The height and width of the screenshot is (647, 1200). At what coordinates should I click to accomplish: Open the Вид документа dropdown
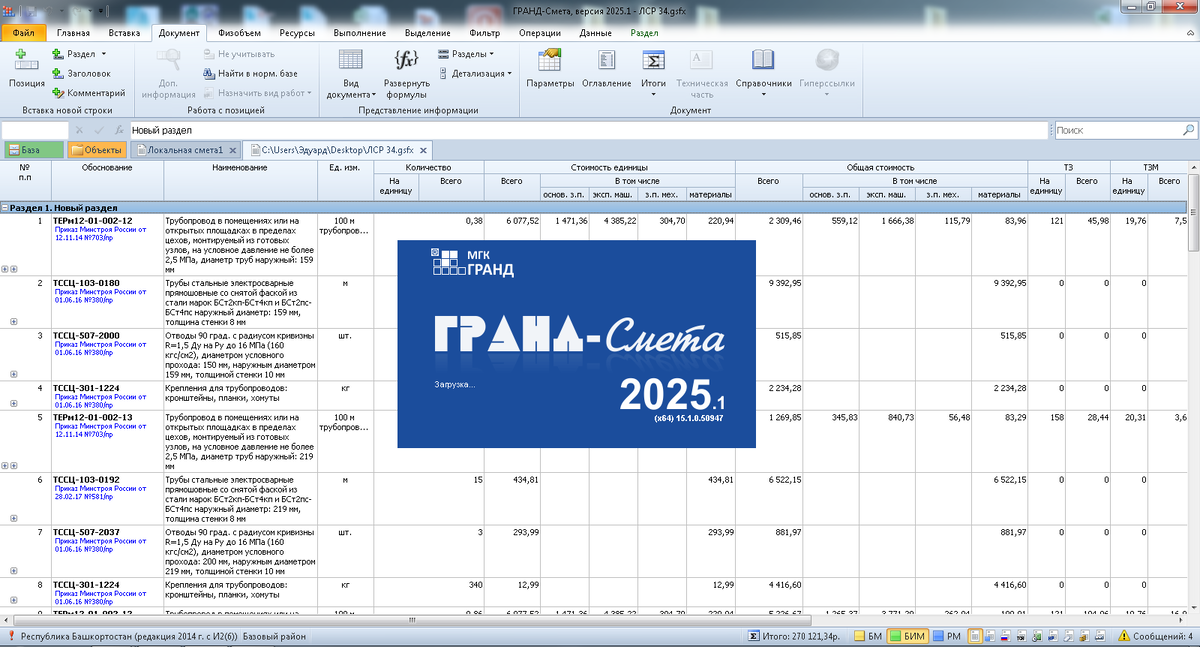351,72
